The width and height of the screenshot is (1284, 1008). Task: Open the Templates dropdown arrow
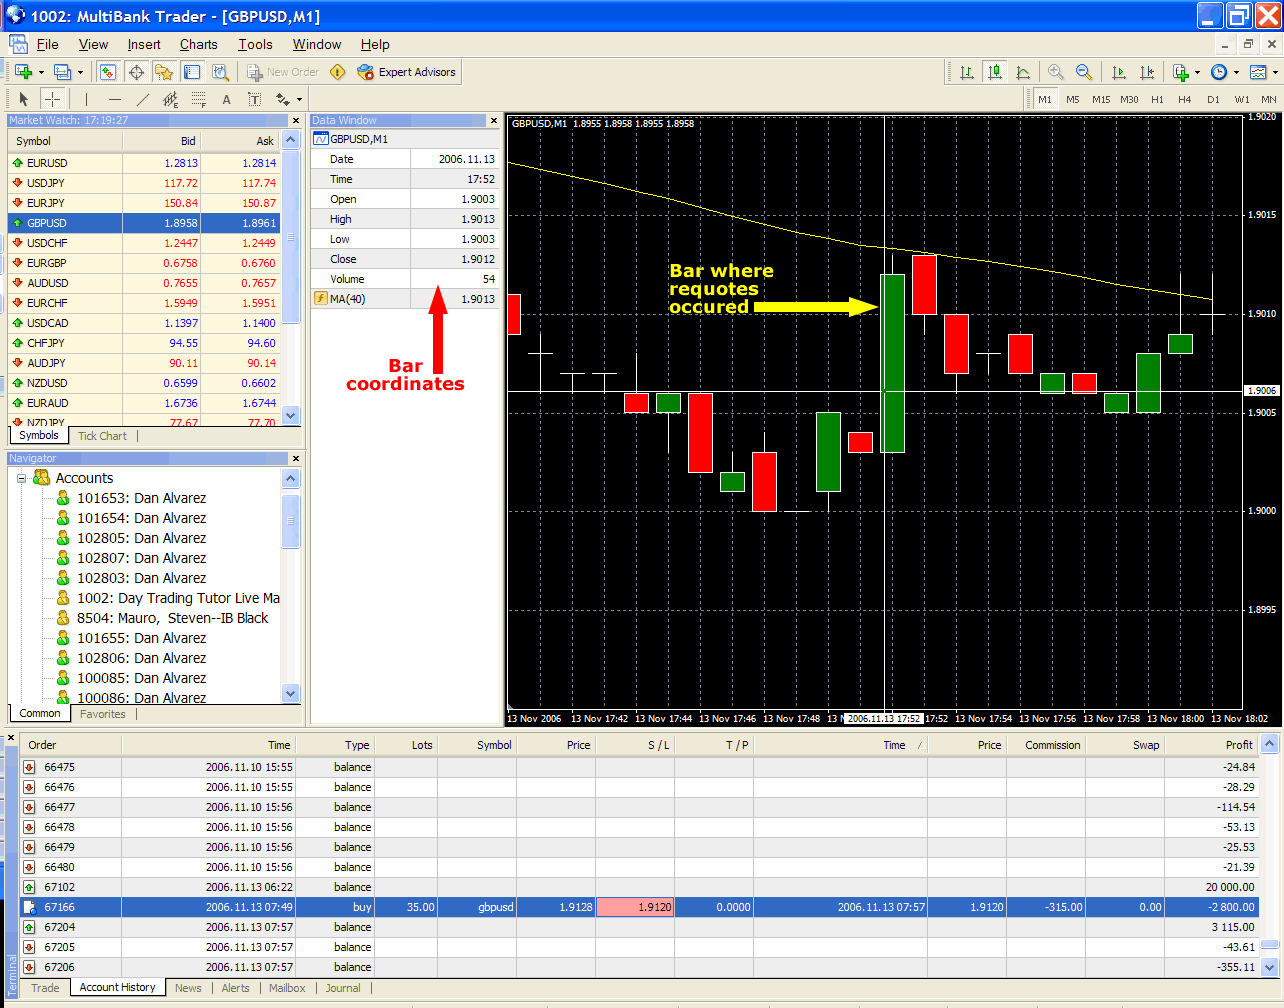click(1276, 73)
